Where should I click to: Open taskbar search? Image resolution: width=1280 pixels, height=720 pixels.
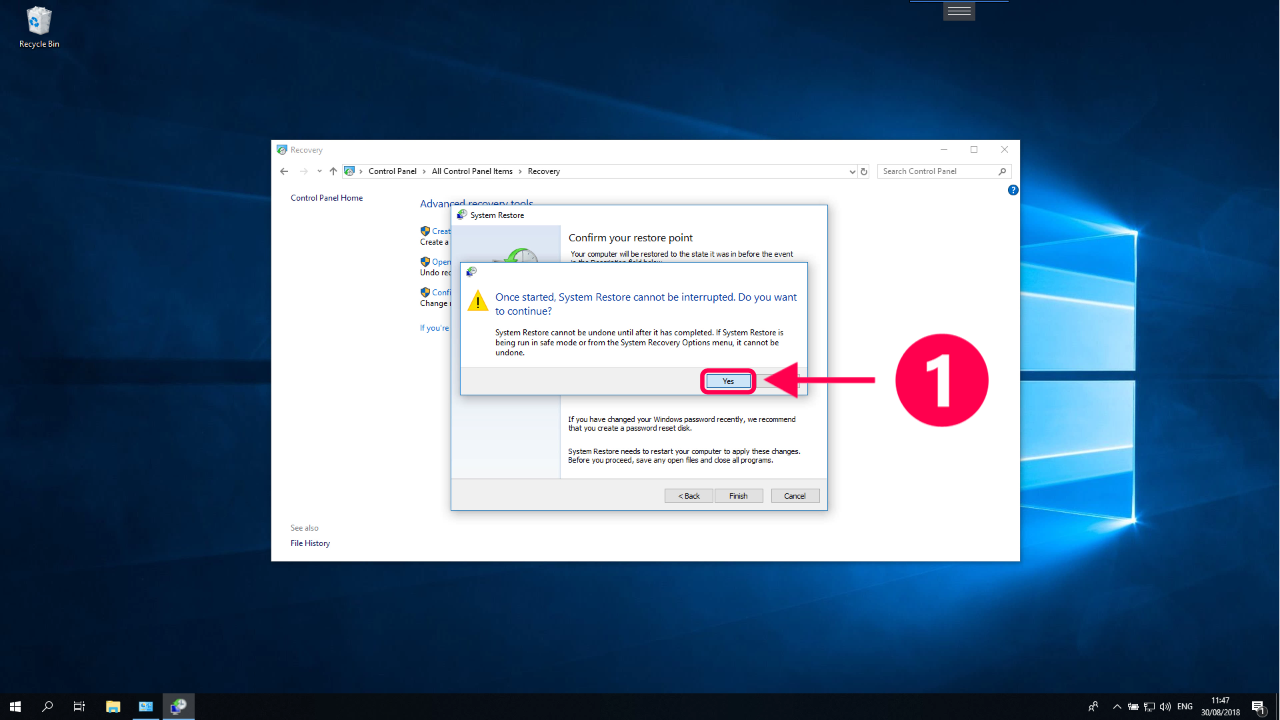[47, 706]
